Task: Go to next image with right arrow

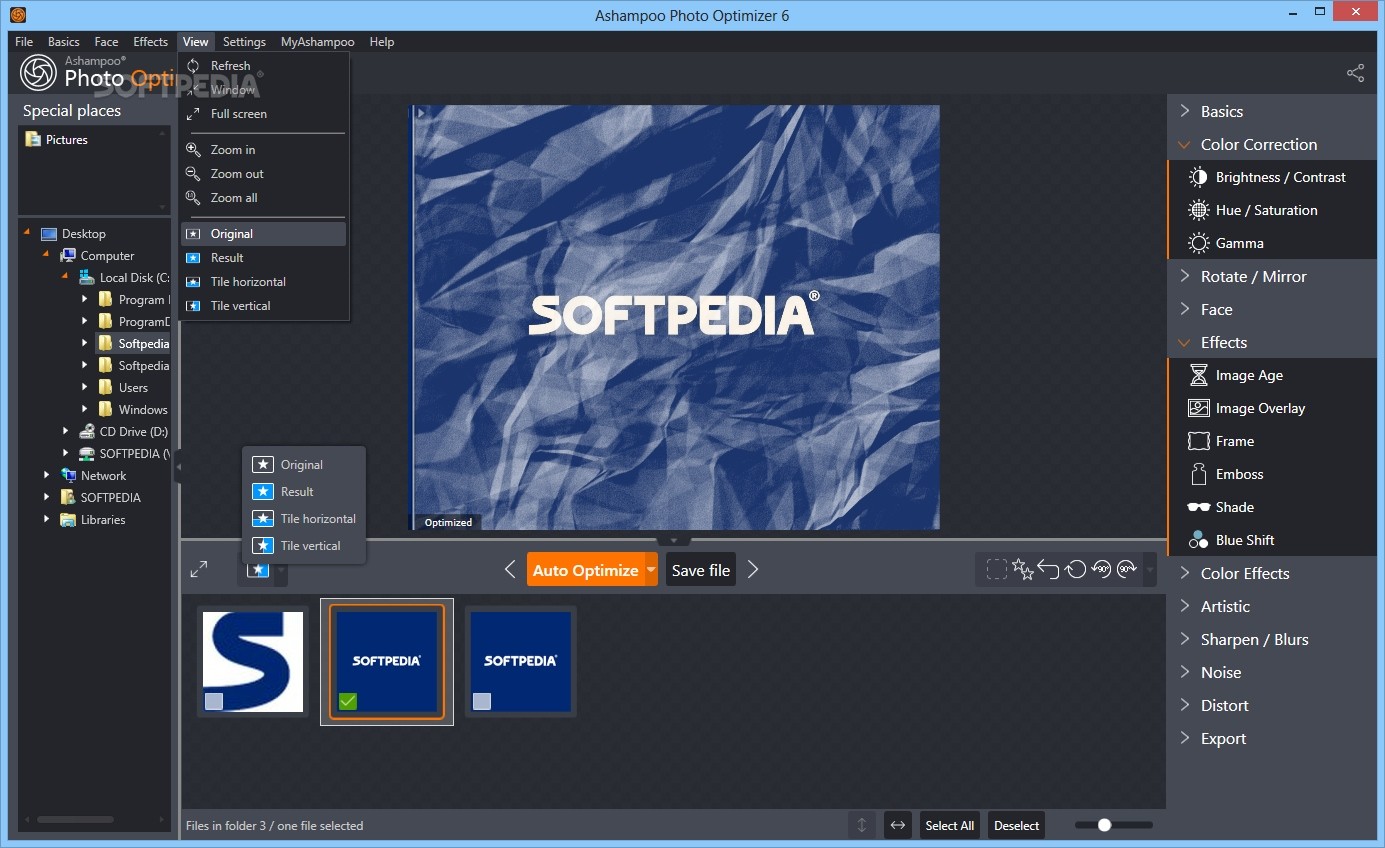Action: (x=753, y=569)
